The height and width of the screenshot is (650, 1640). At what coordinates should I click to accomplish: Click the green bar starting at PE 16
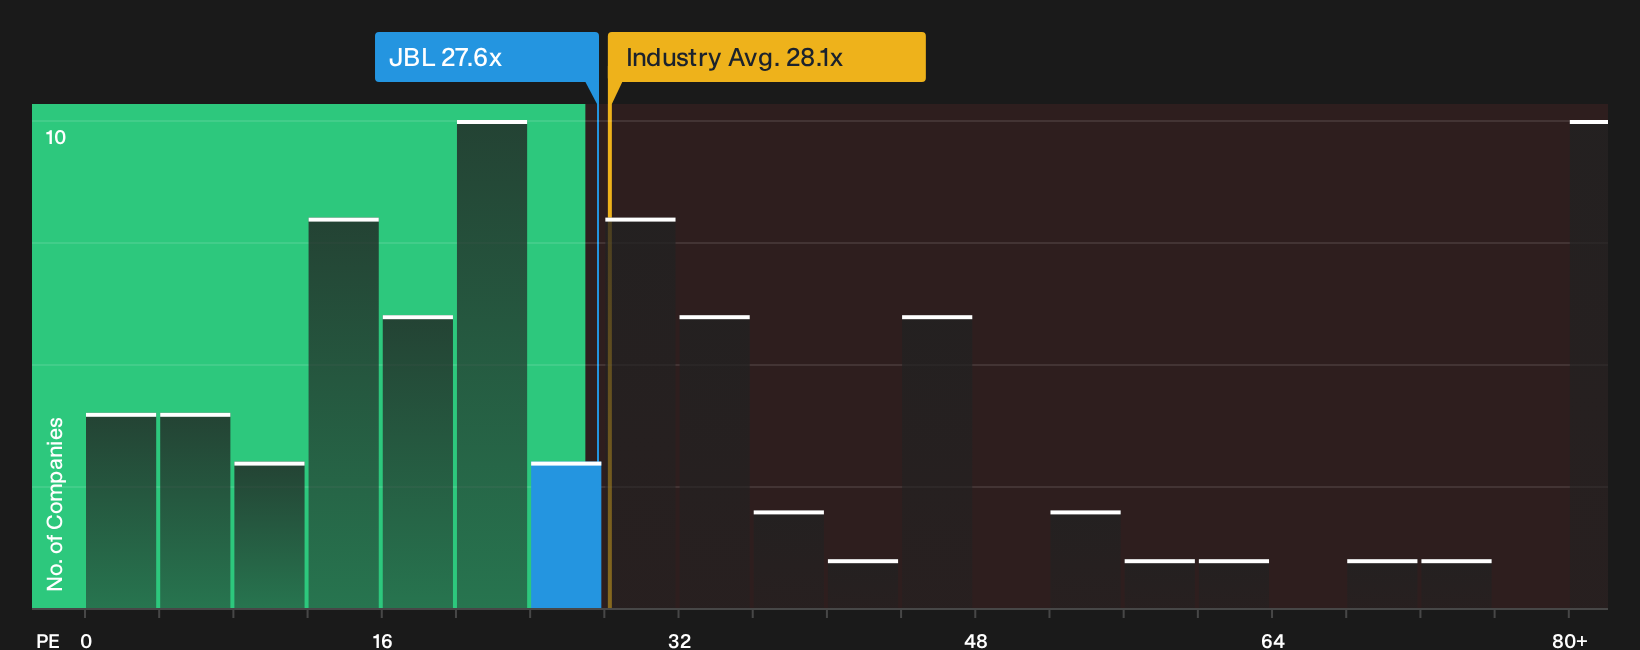coord(418,462)
